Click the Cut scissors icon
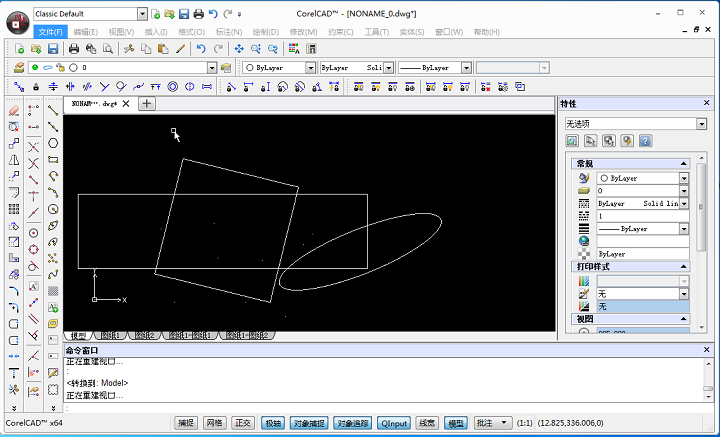 click(x=129, y=49)
